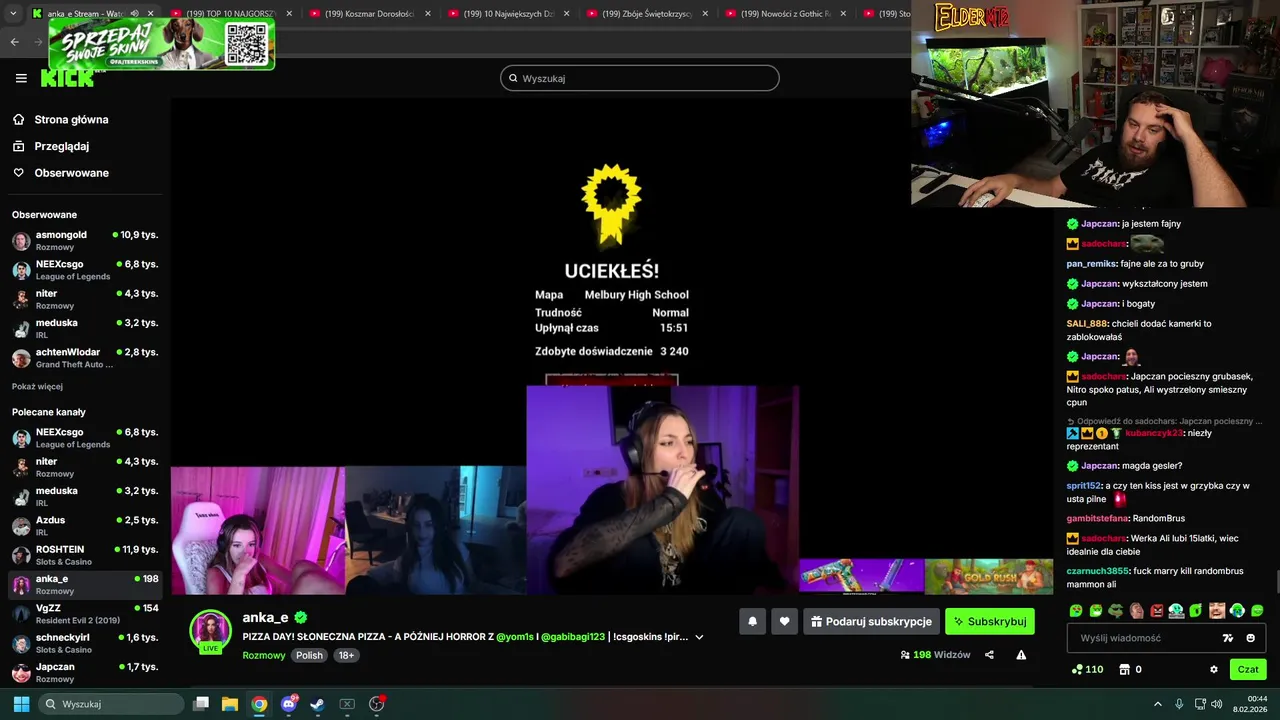This screenshot has width=1280, height=720.
Task: Click the Polish language tag
Action: (x=309, y=655)
